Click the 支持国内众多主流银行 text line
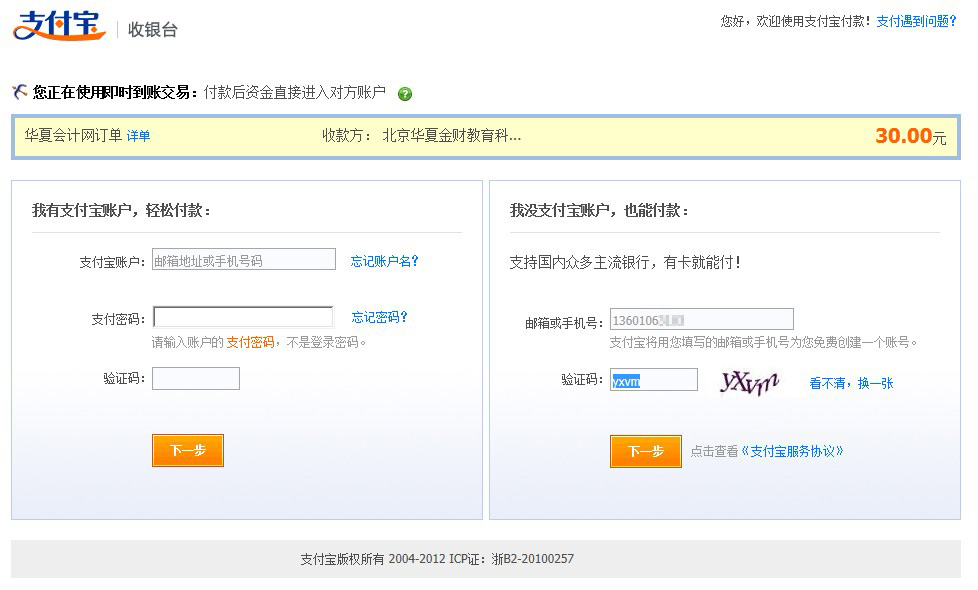 [625, 262]
